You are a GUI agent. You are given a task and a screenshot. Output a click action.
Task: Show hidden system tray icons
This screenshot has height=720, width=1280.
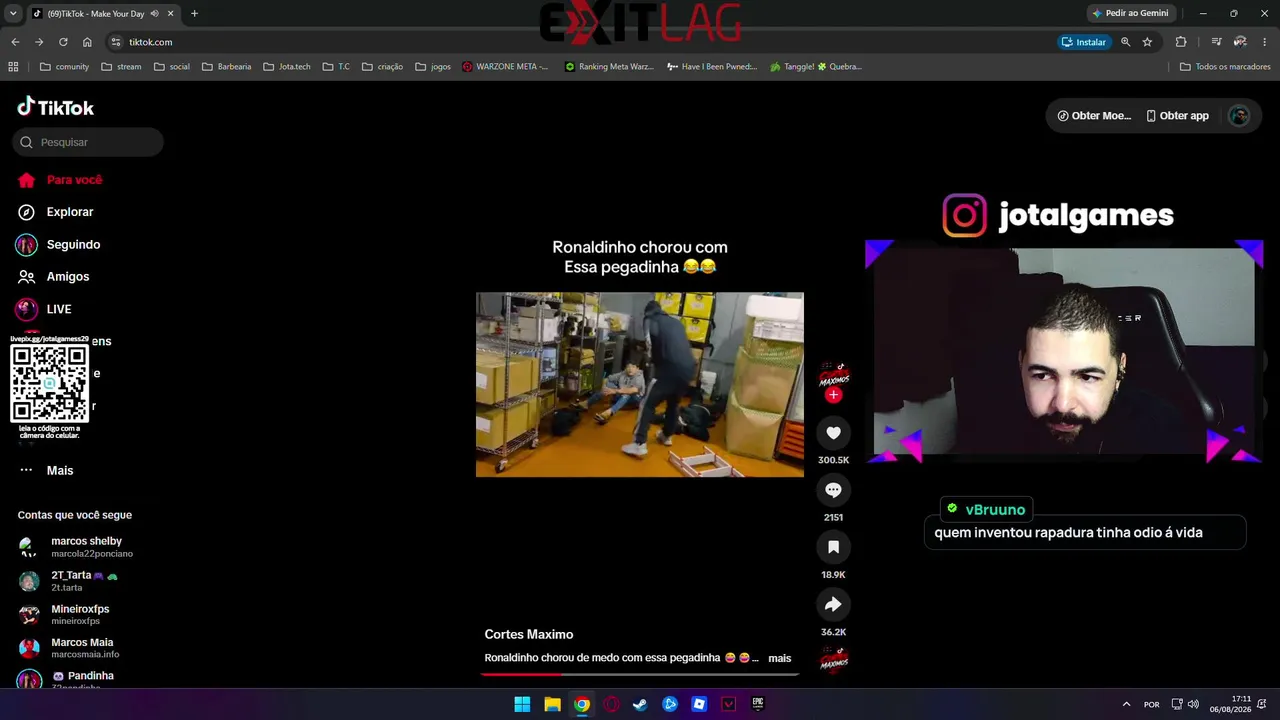tap(1126, 704)
